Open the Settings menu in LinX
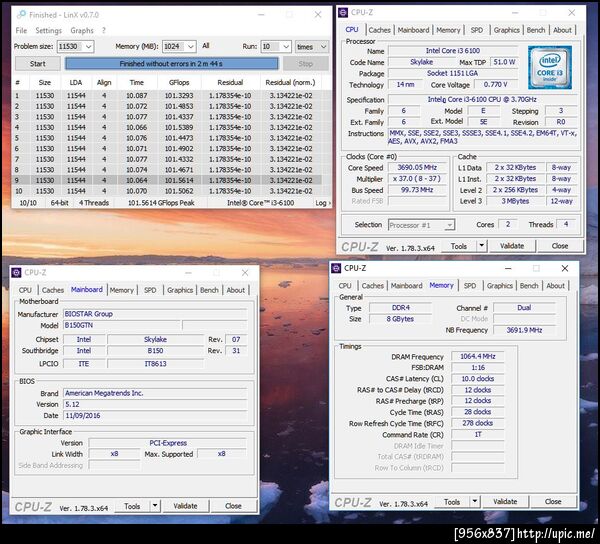Viewport: 600px width, 544px height. (49, 31)
